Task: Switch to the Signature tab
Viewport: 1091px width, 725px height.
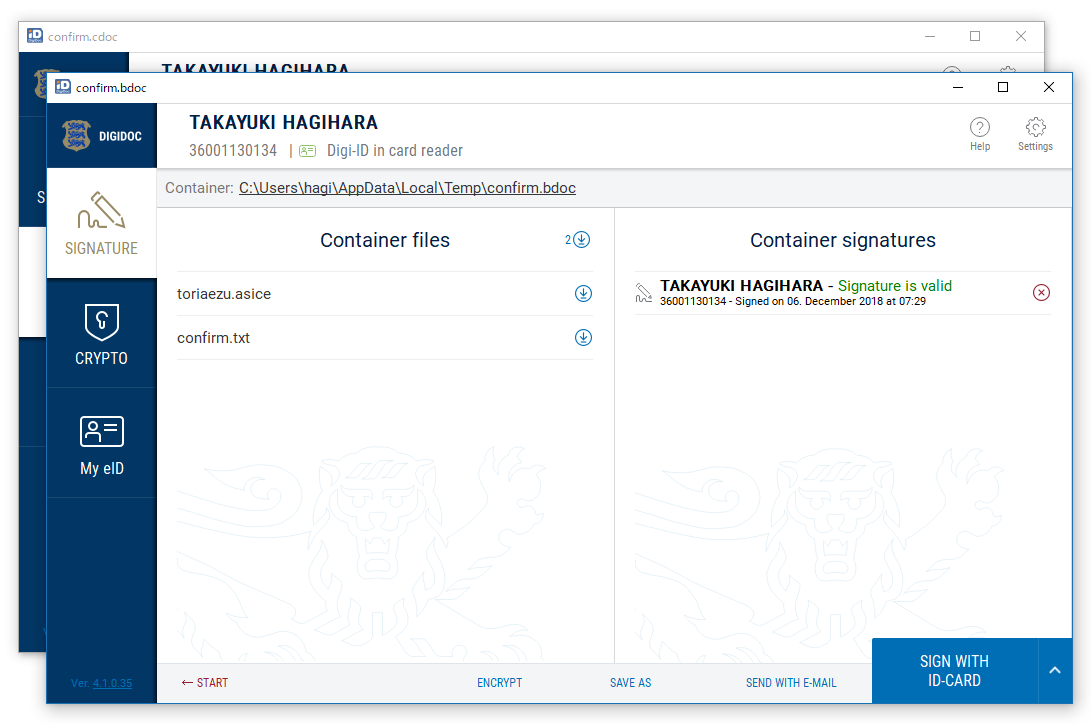Action: [x=101, y=223]
